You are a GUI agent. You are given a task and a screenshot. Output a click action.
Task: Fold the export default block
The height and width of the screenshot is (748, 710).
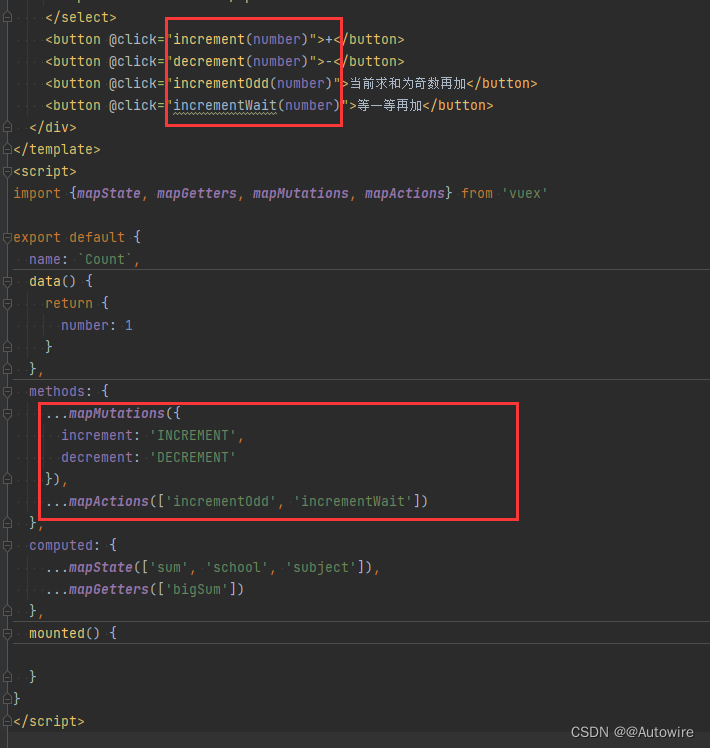[x=7, y=237]
